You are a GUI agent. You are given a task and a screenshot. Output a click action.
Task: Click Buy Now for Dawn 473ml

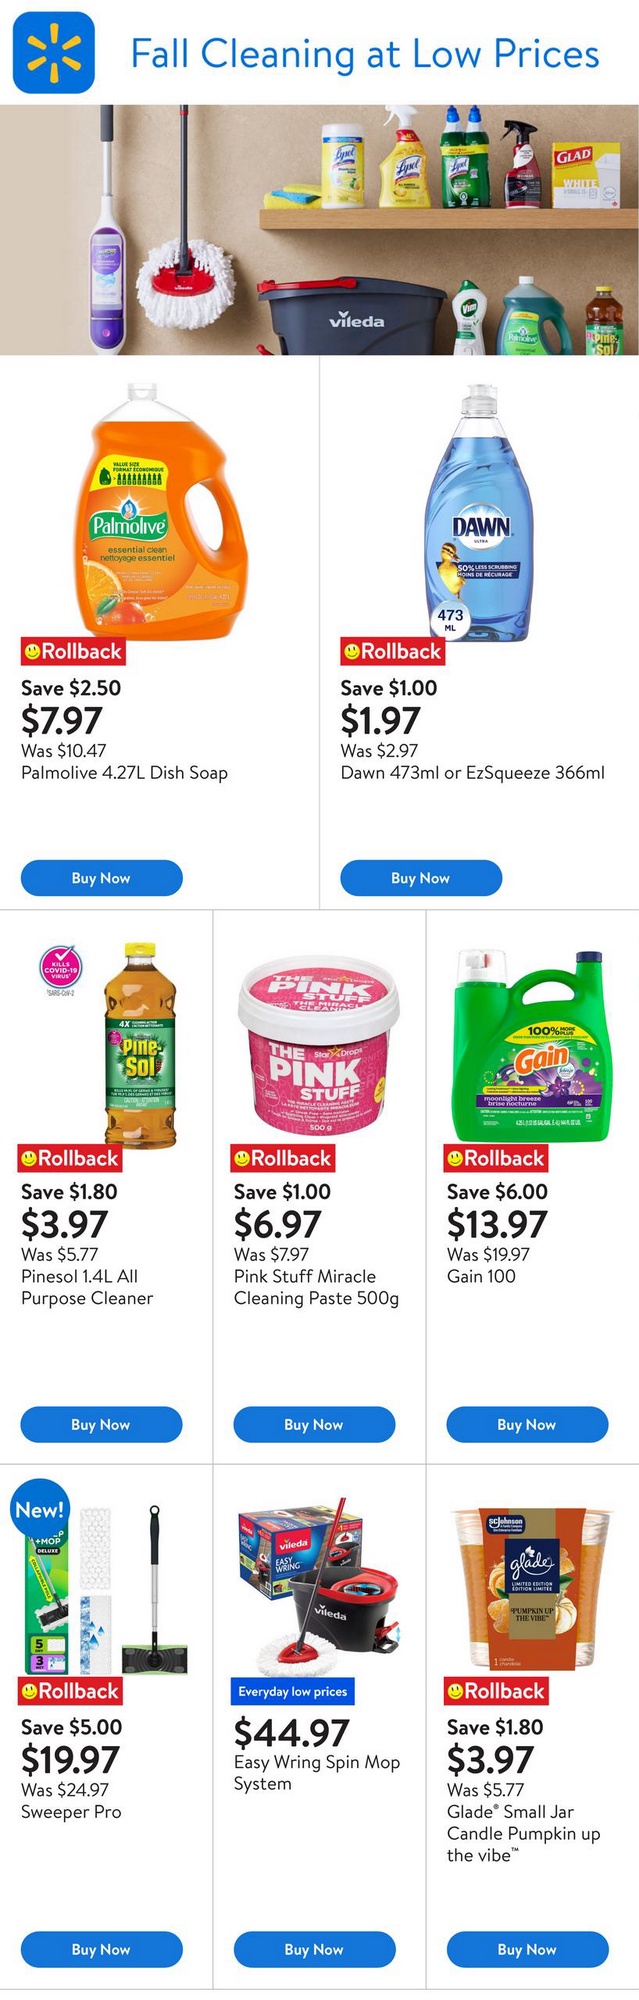click(x=420, y=878)
